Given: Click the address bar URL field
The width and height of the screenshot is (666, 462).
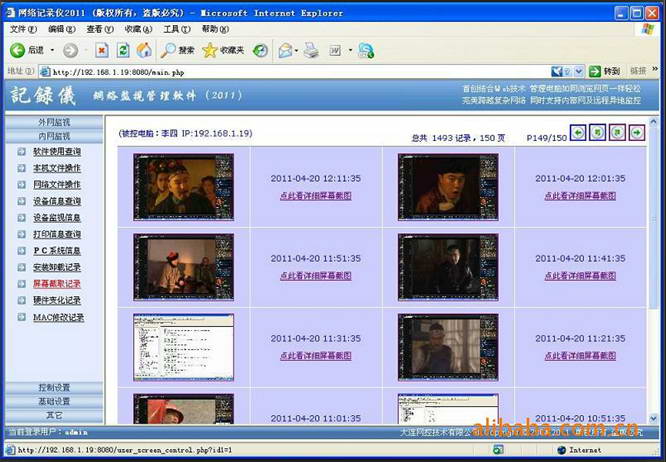Looking at the screenshot, I should (x=300, y=71).
